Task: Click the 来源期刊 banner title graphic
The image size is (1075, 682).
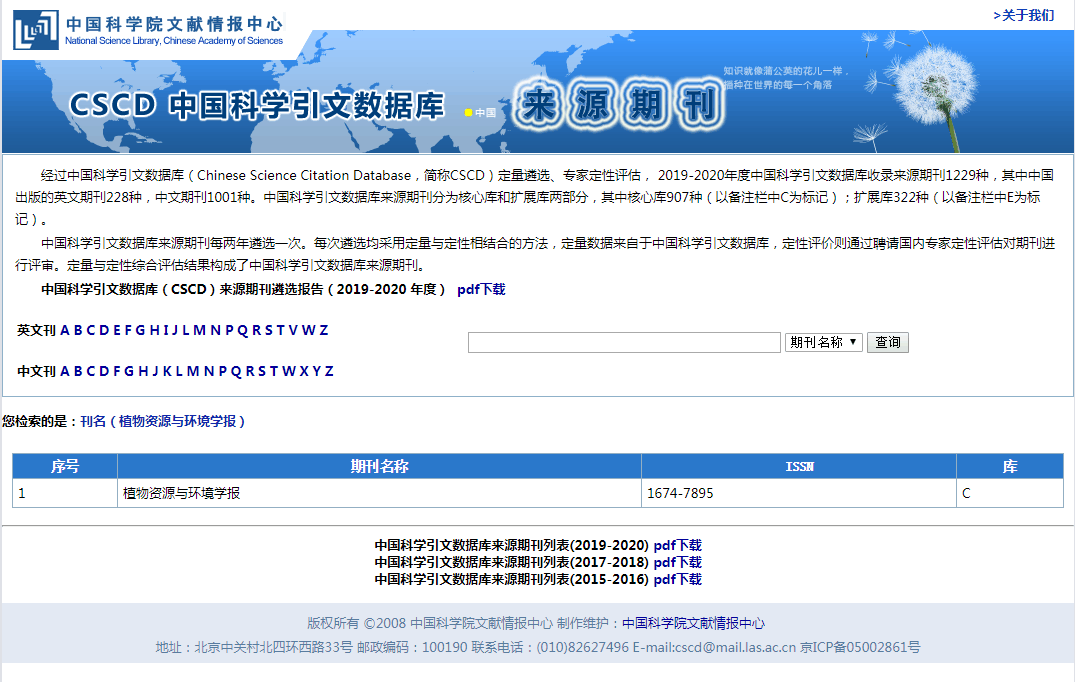Action: coord(618,106)
